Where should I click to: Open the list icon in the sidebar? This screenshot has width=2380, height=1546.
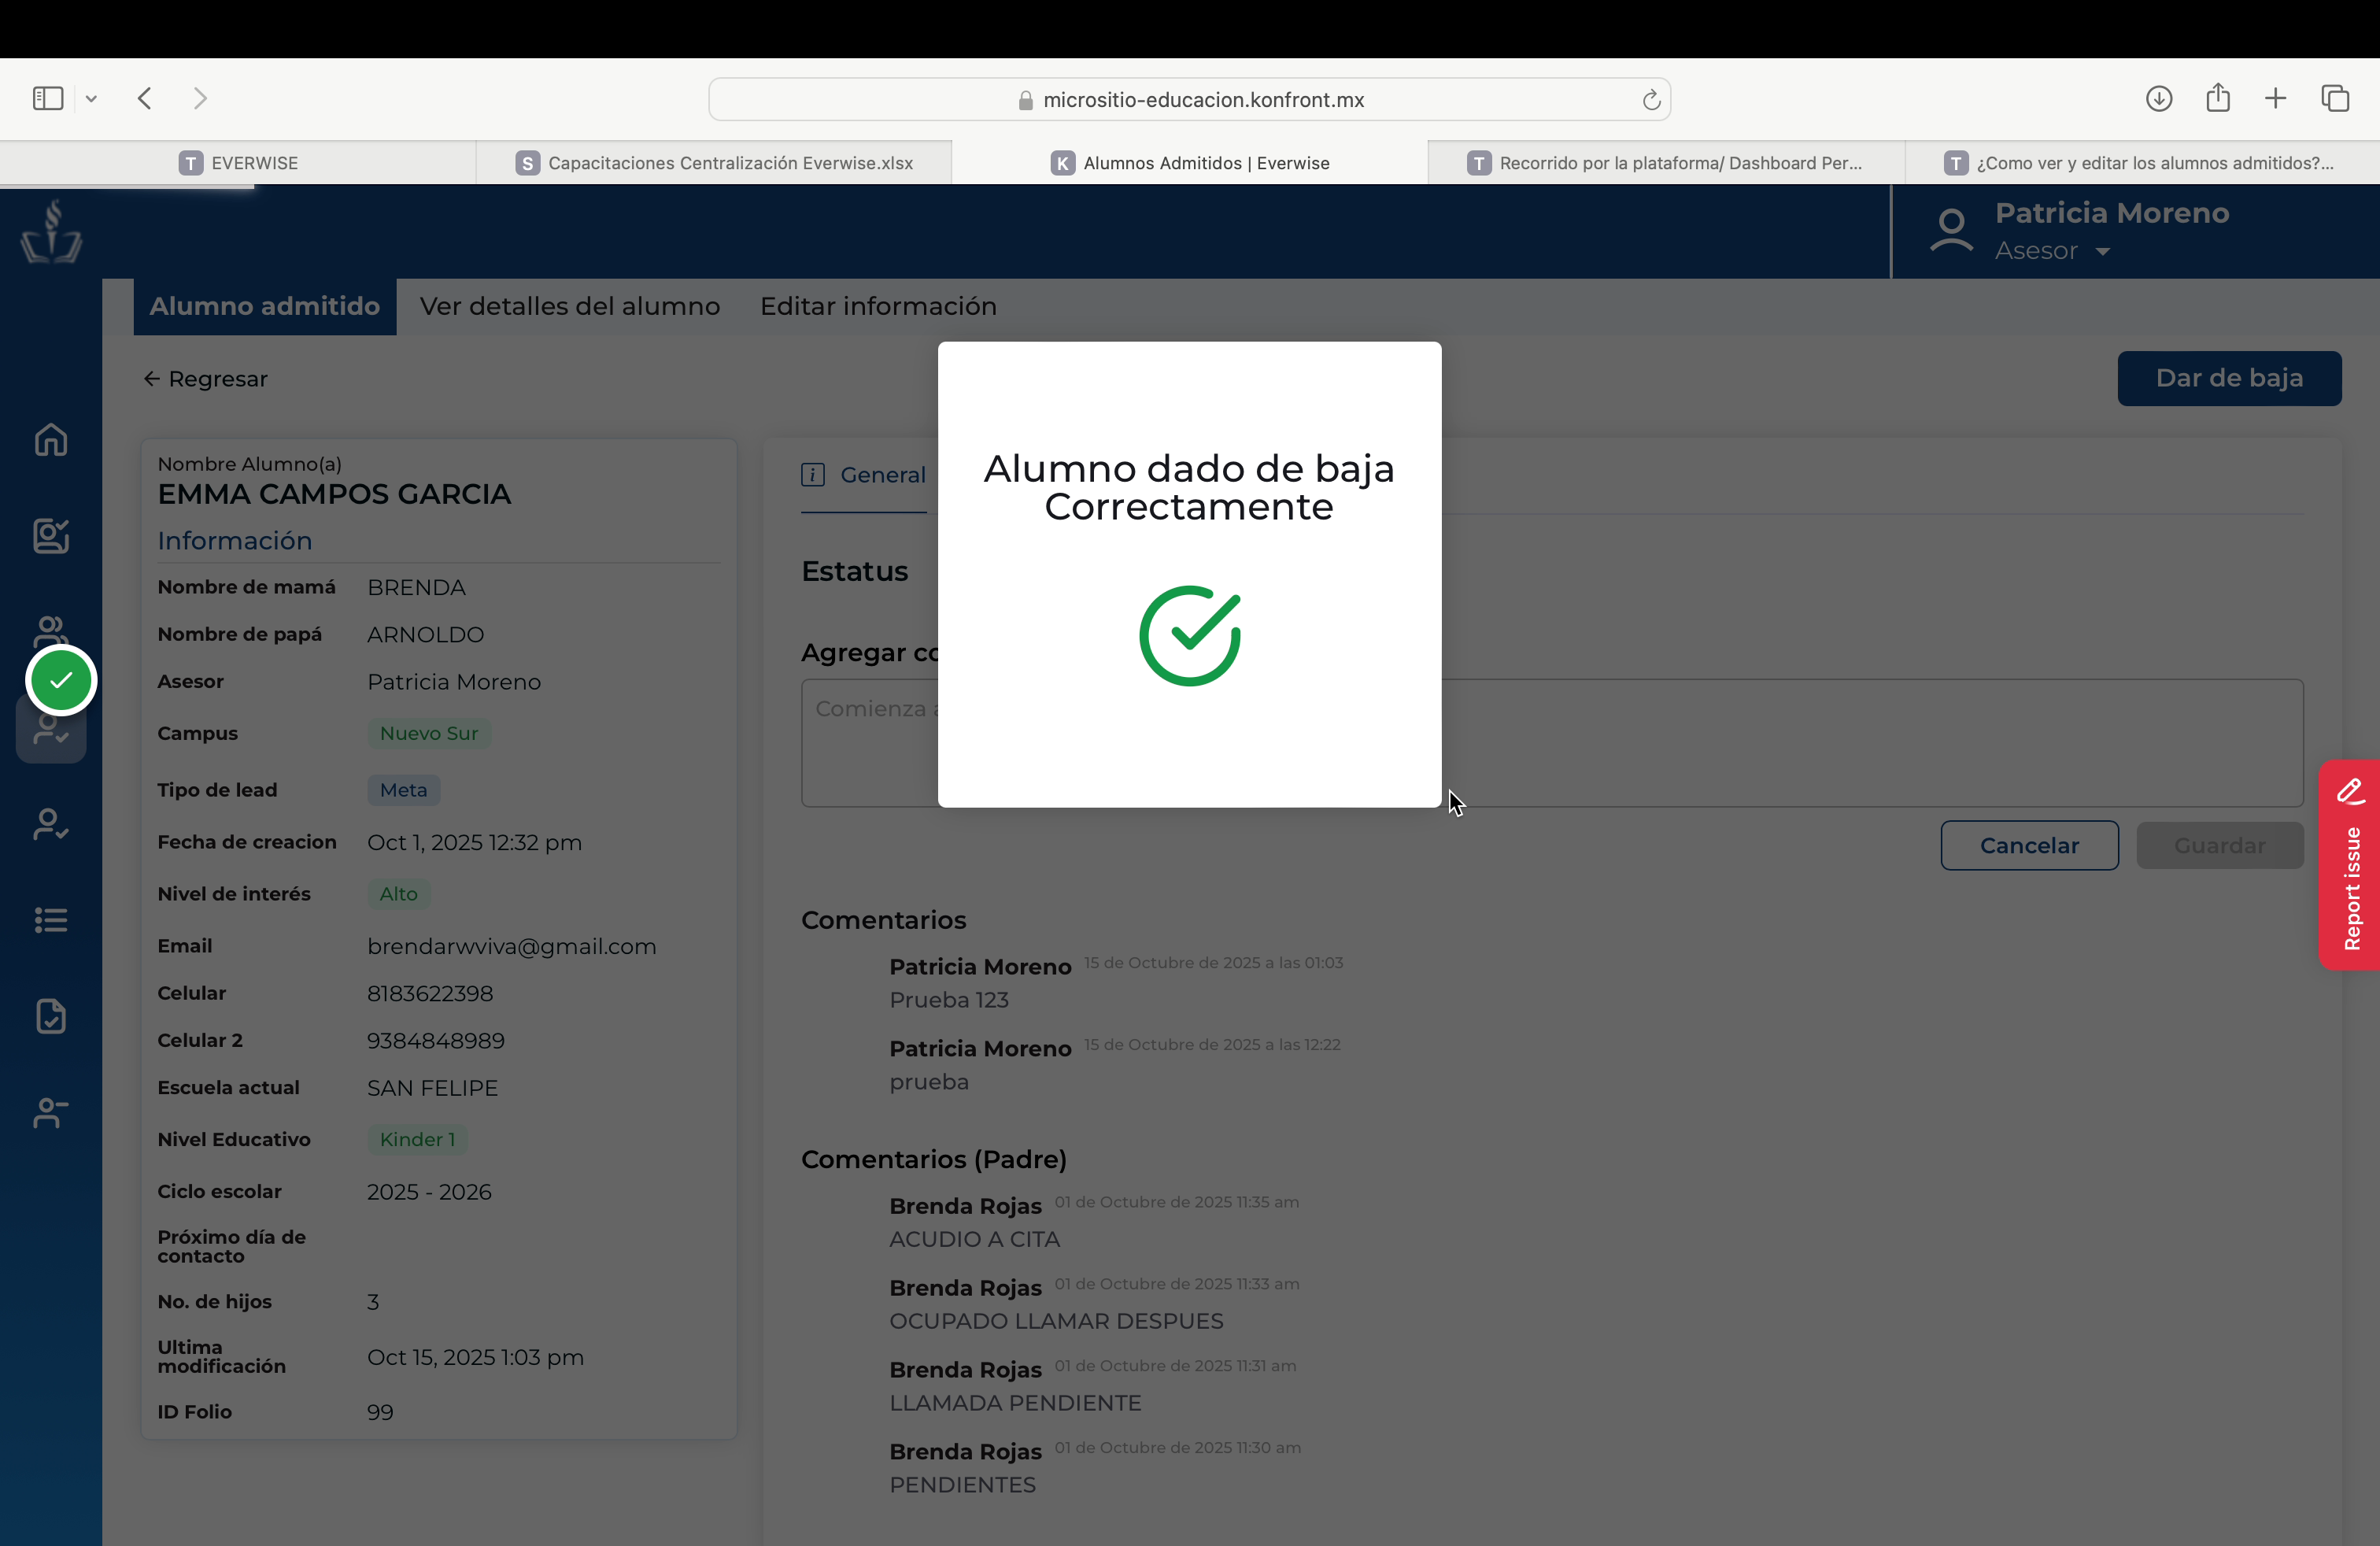coord(51,920)
